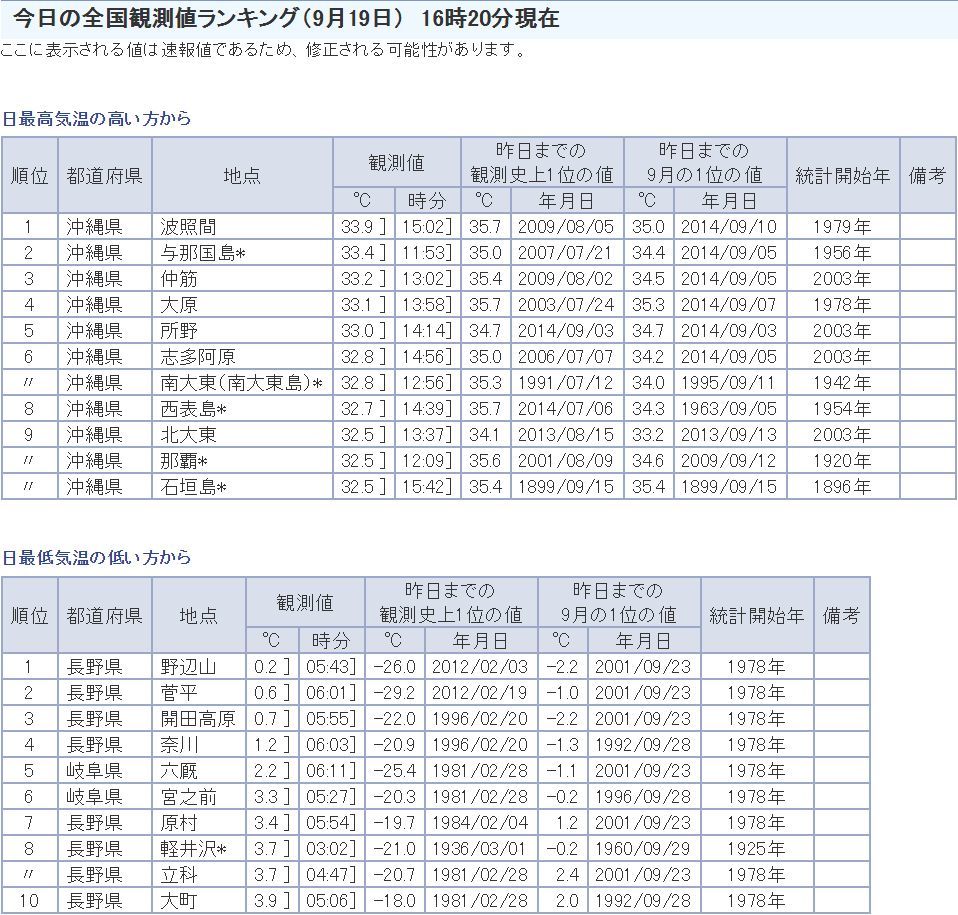
Task: Click the 軽井沢 location name
Action: 193,849
